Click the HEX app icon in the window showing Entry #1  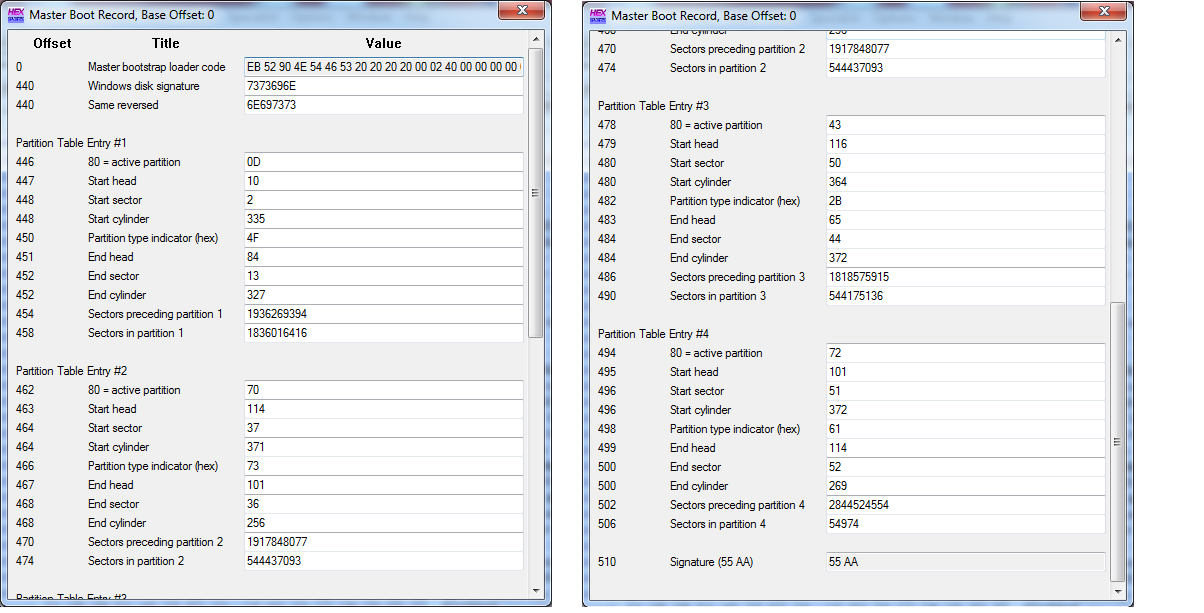click(x=17, y=15)
